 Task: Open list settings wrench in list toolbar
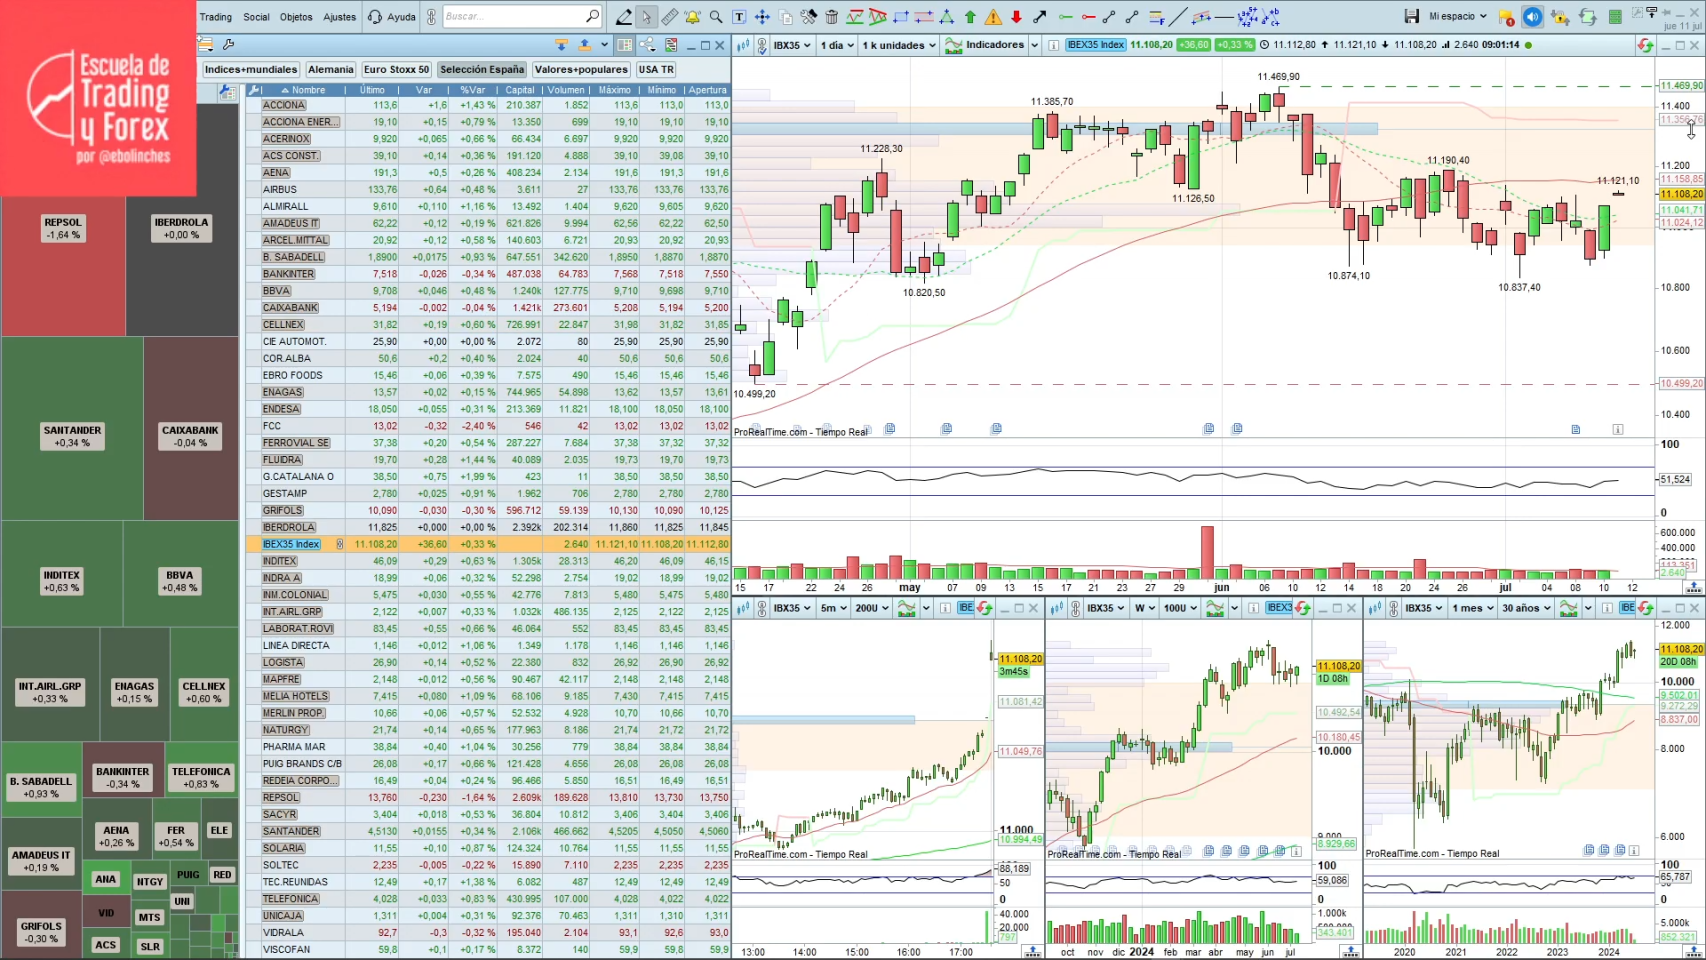point(229,45)
